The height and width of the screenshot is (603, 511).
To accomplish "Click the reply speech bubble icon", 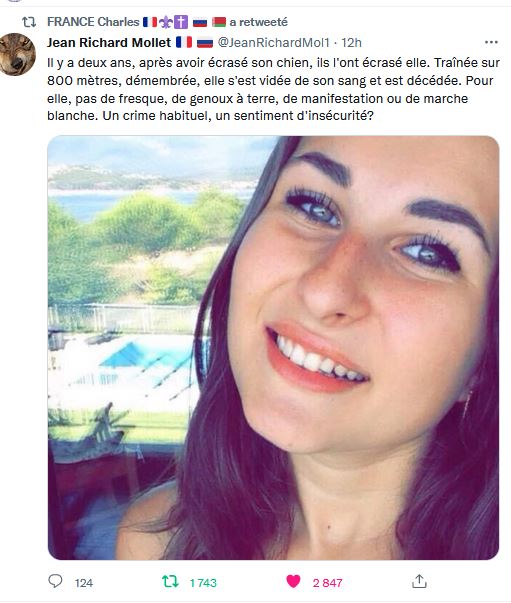I will pyautogui.click(x=55, y=581).
